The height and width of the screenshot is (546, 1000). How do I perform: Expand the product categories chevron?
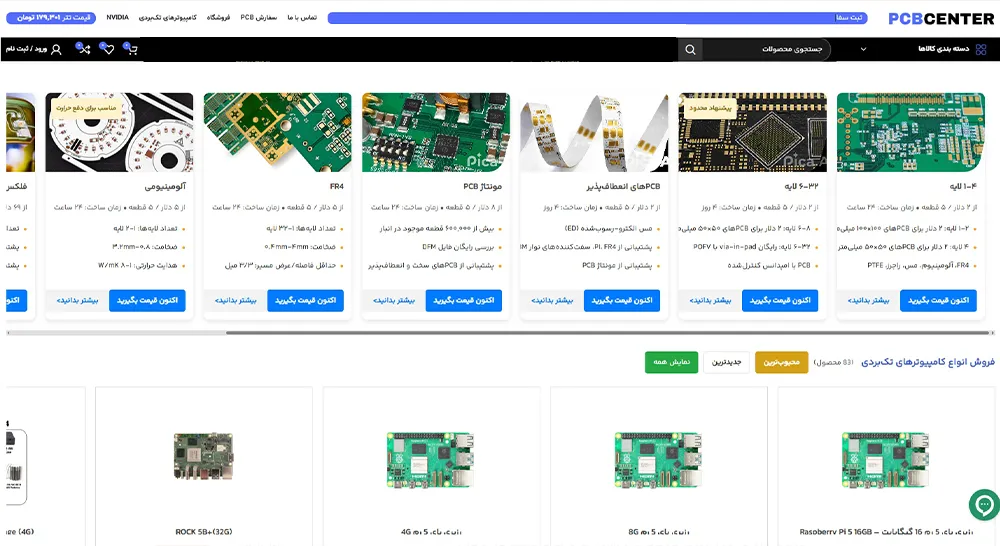click(863, 49)
